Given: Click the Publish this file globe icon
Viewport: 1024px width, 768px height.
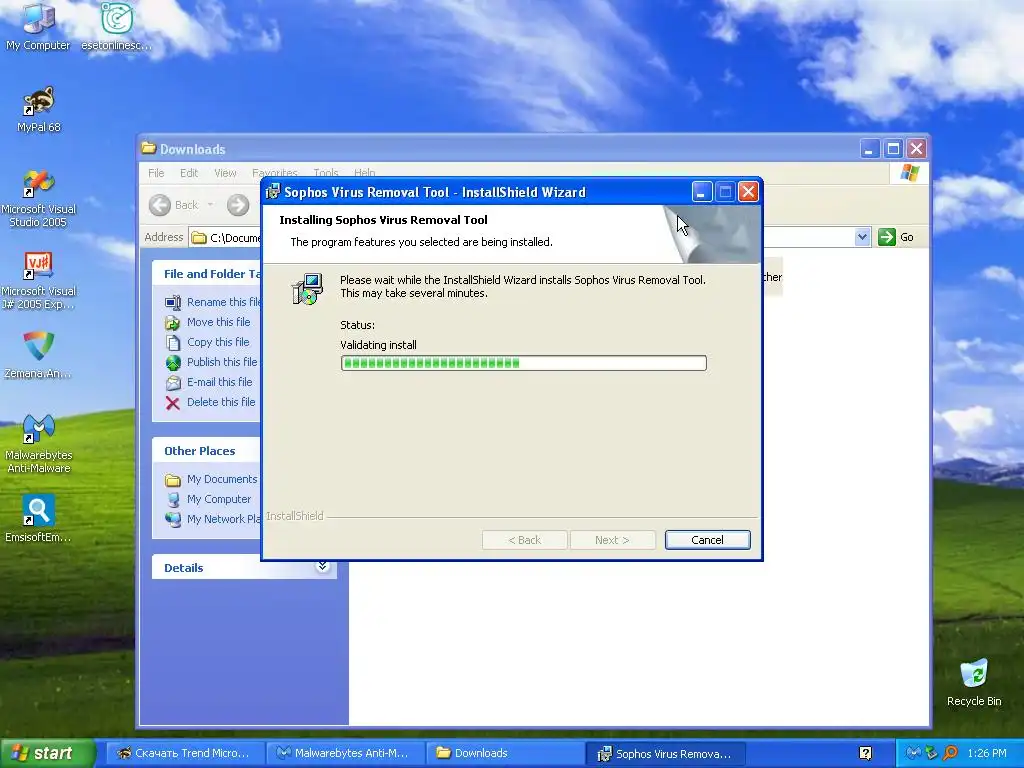Looking at the screenshot, I should [x=172, y=362].
